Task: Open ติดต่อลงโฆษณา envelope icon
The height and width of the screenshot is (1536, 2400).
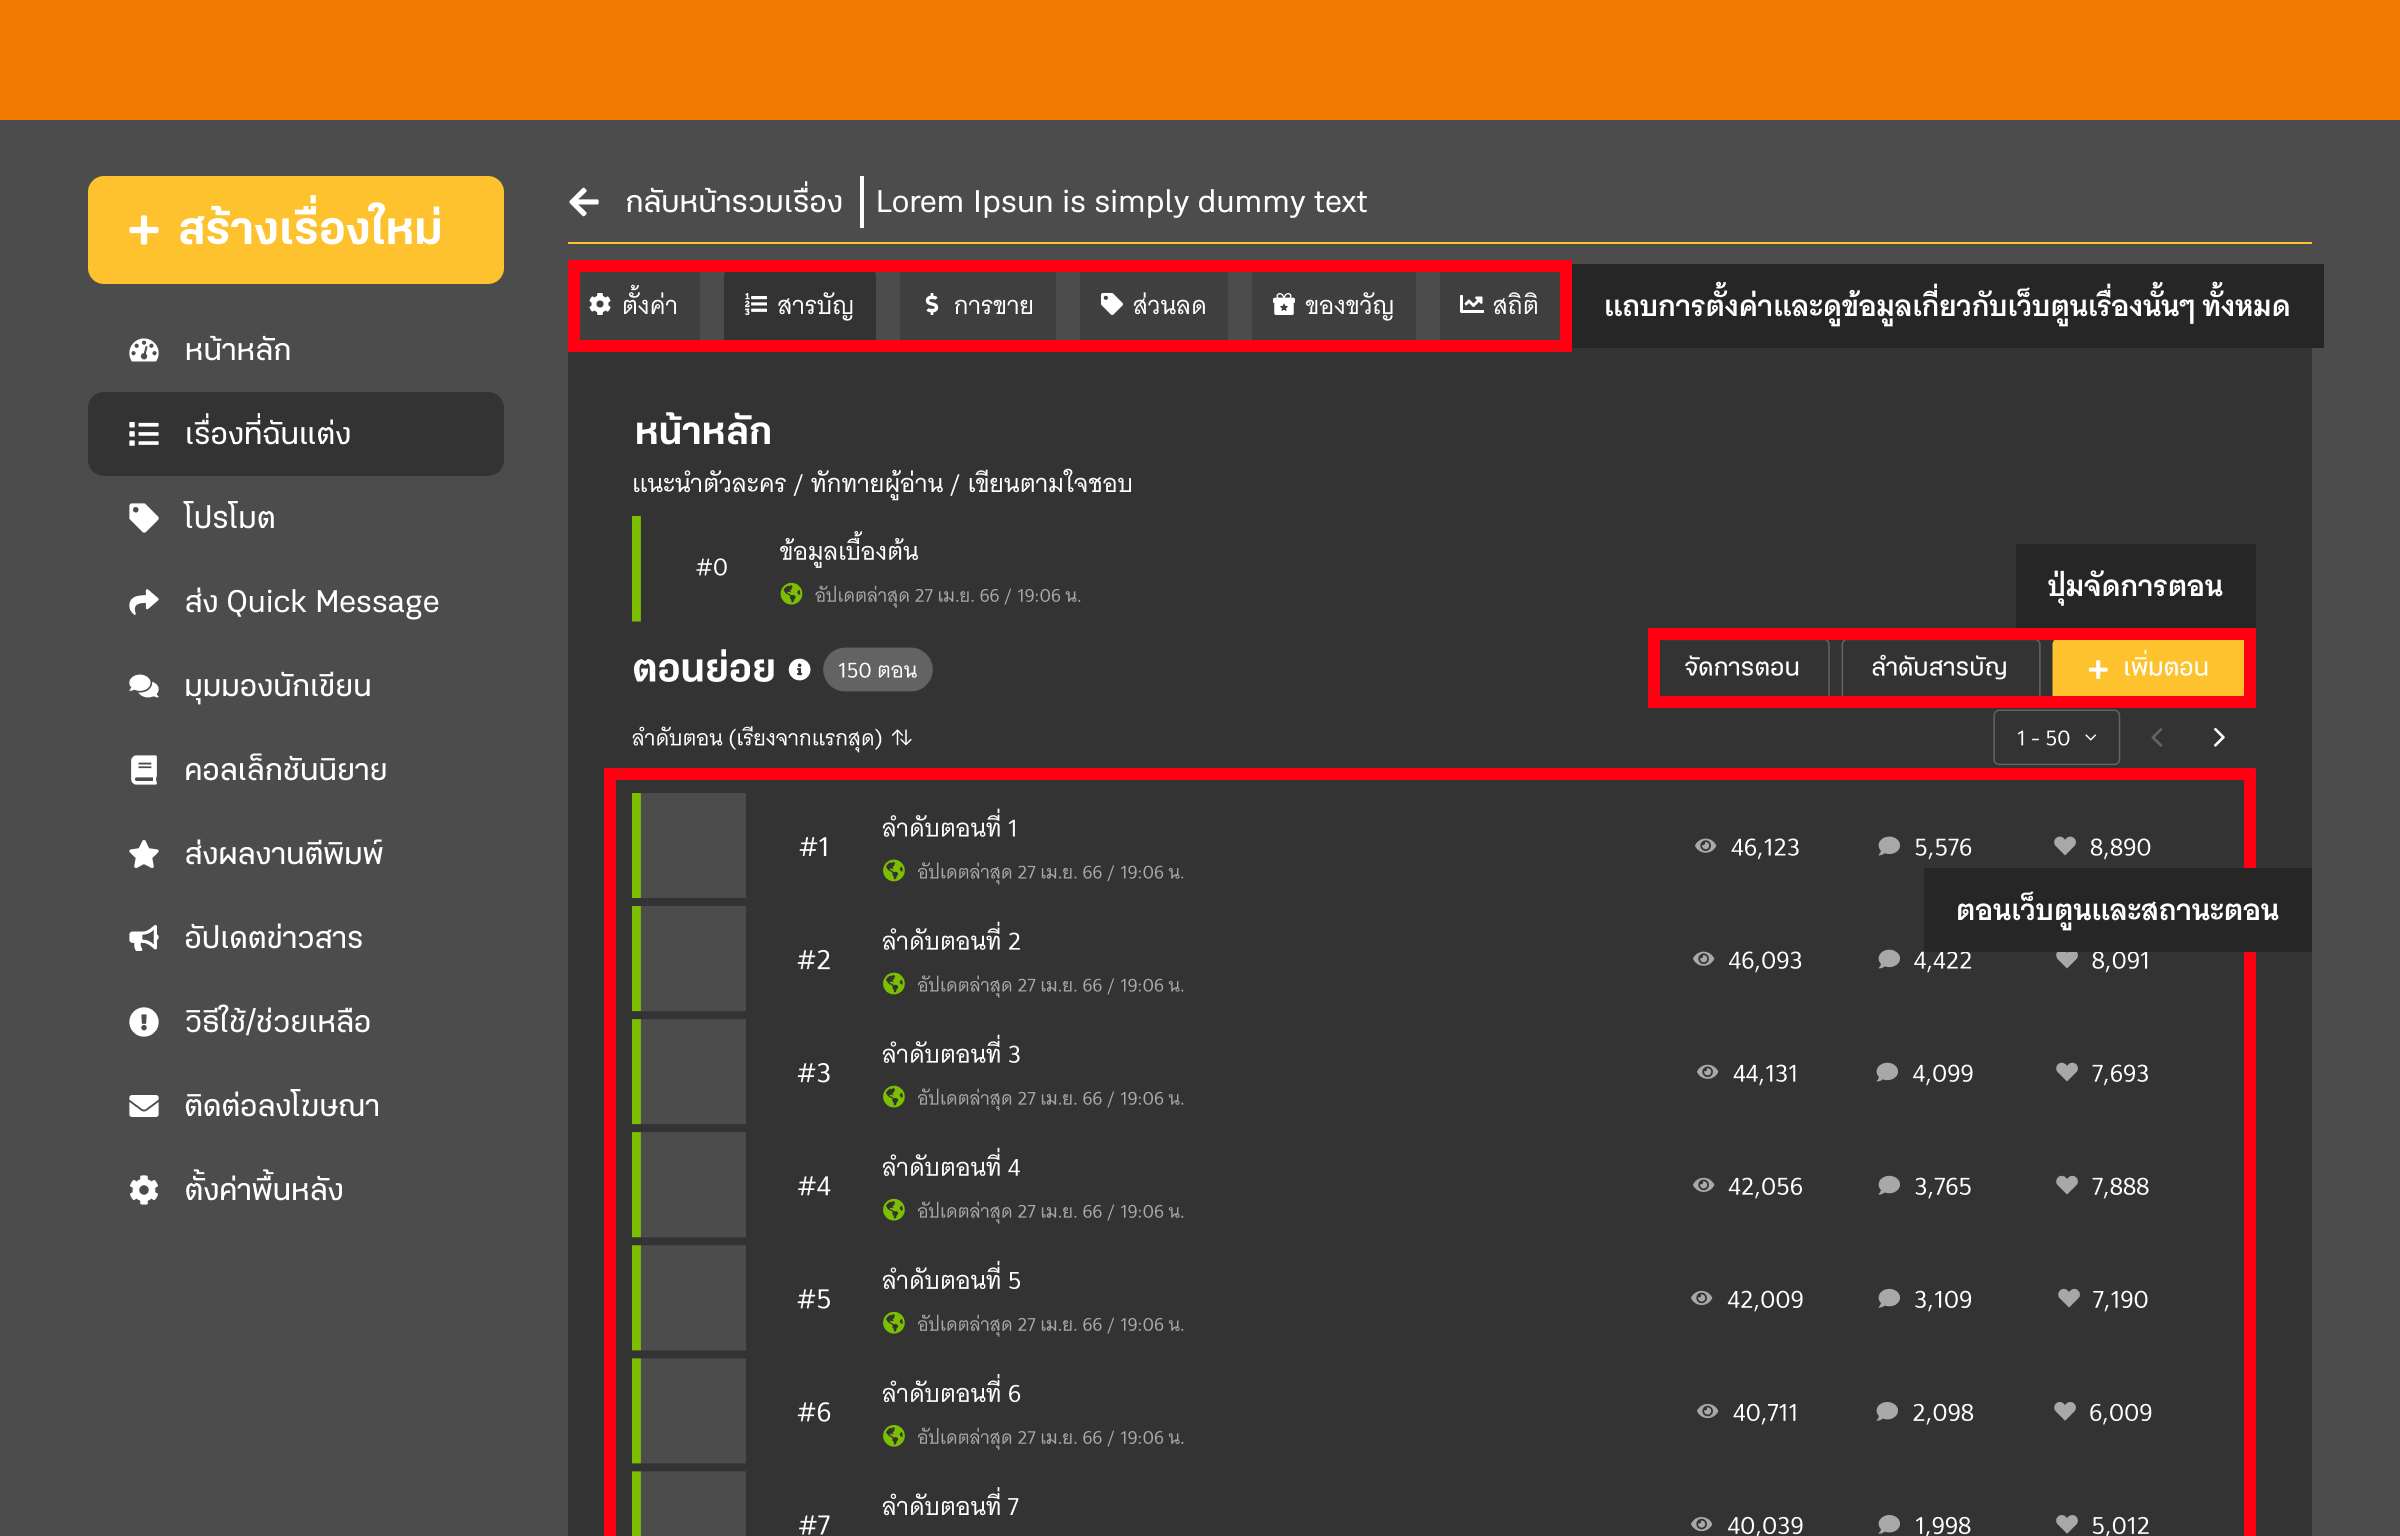Action: click(x=144, y=1106)
